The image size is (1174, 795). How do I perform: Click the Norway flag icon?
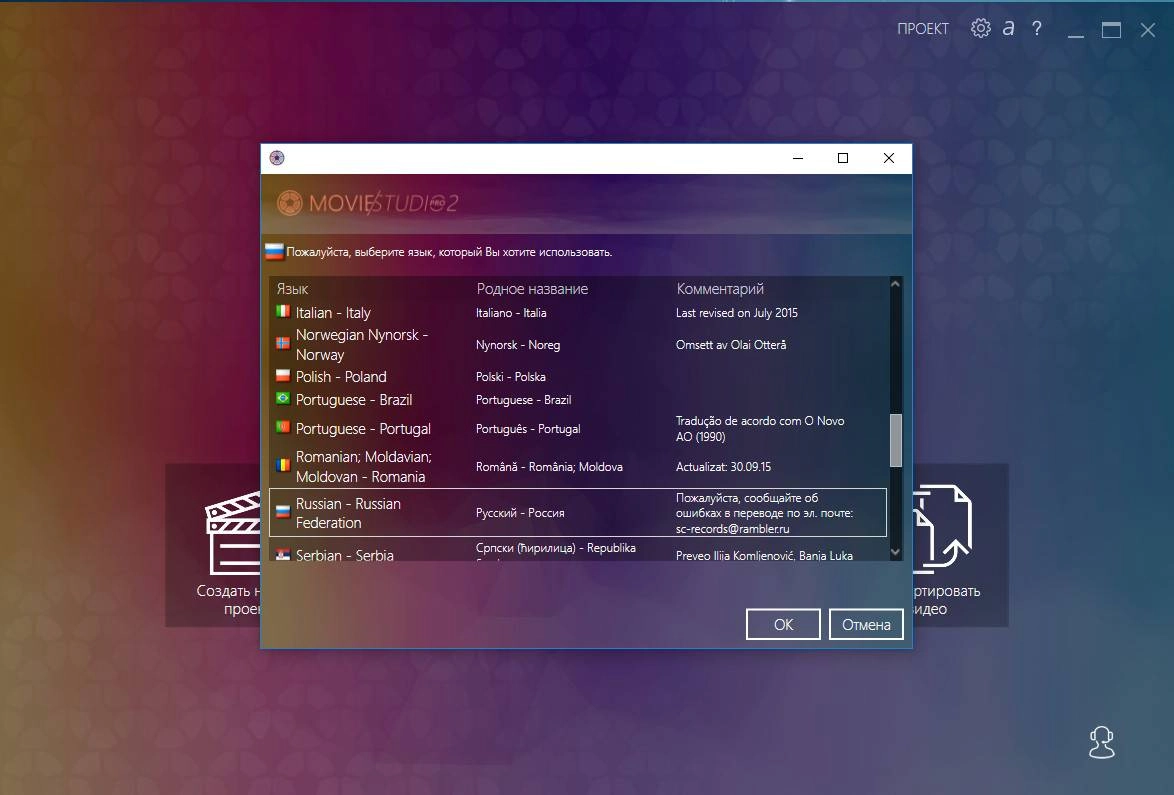pos(283,343)
